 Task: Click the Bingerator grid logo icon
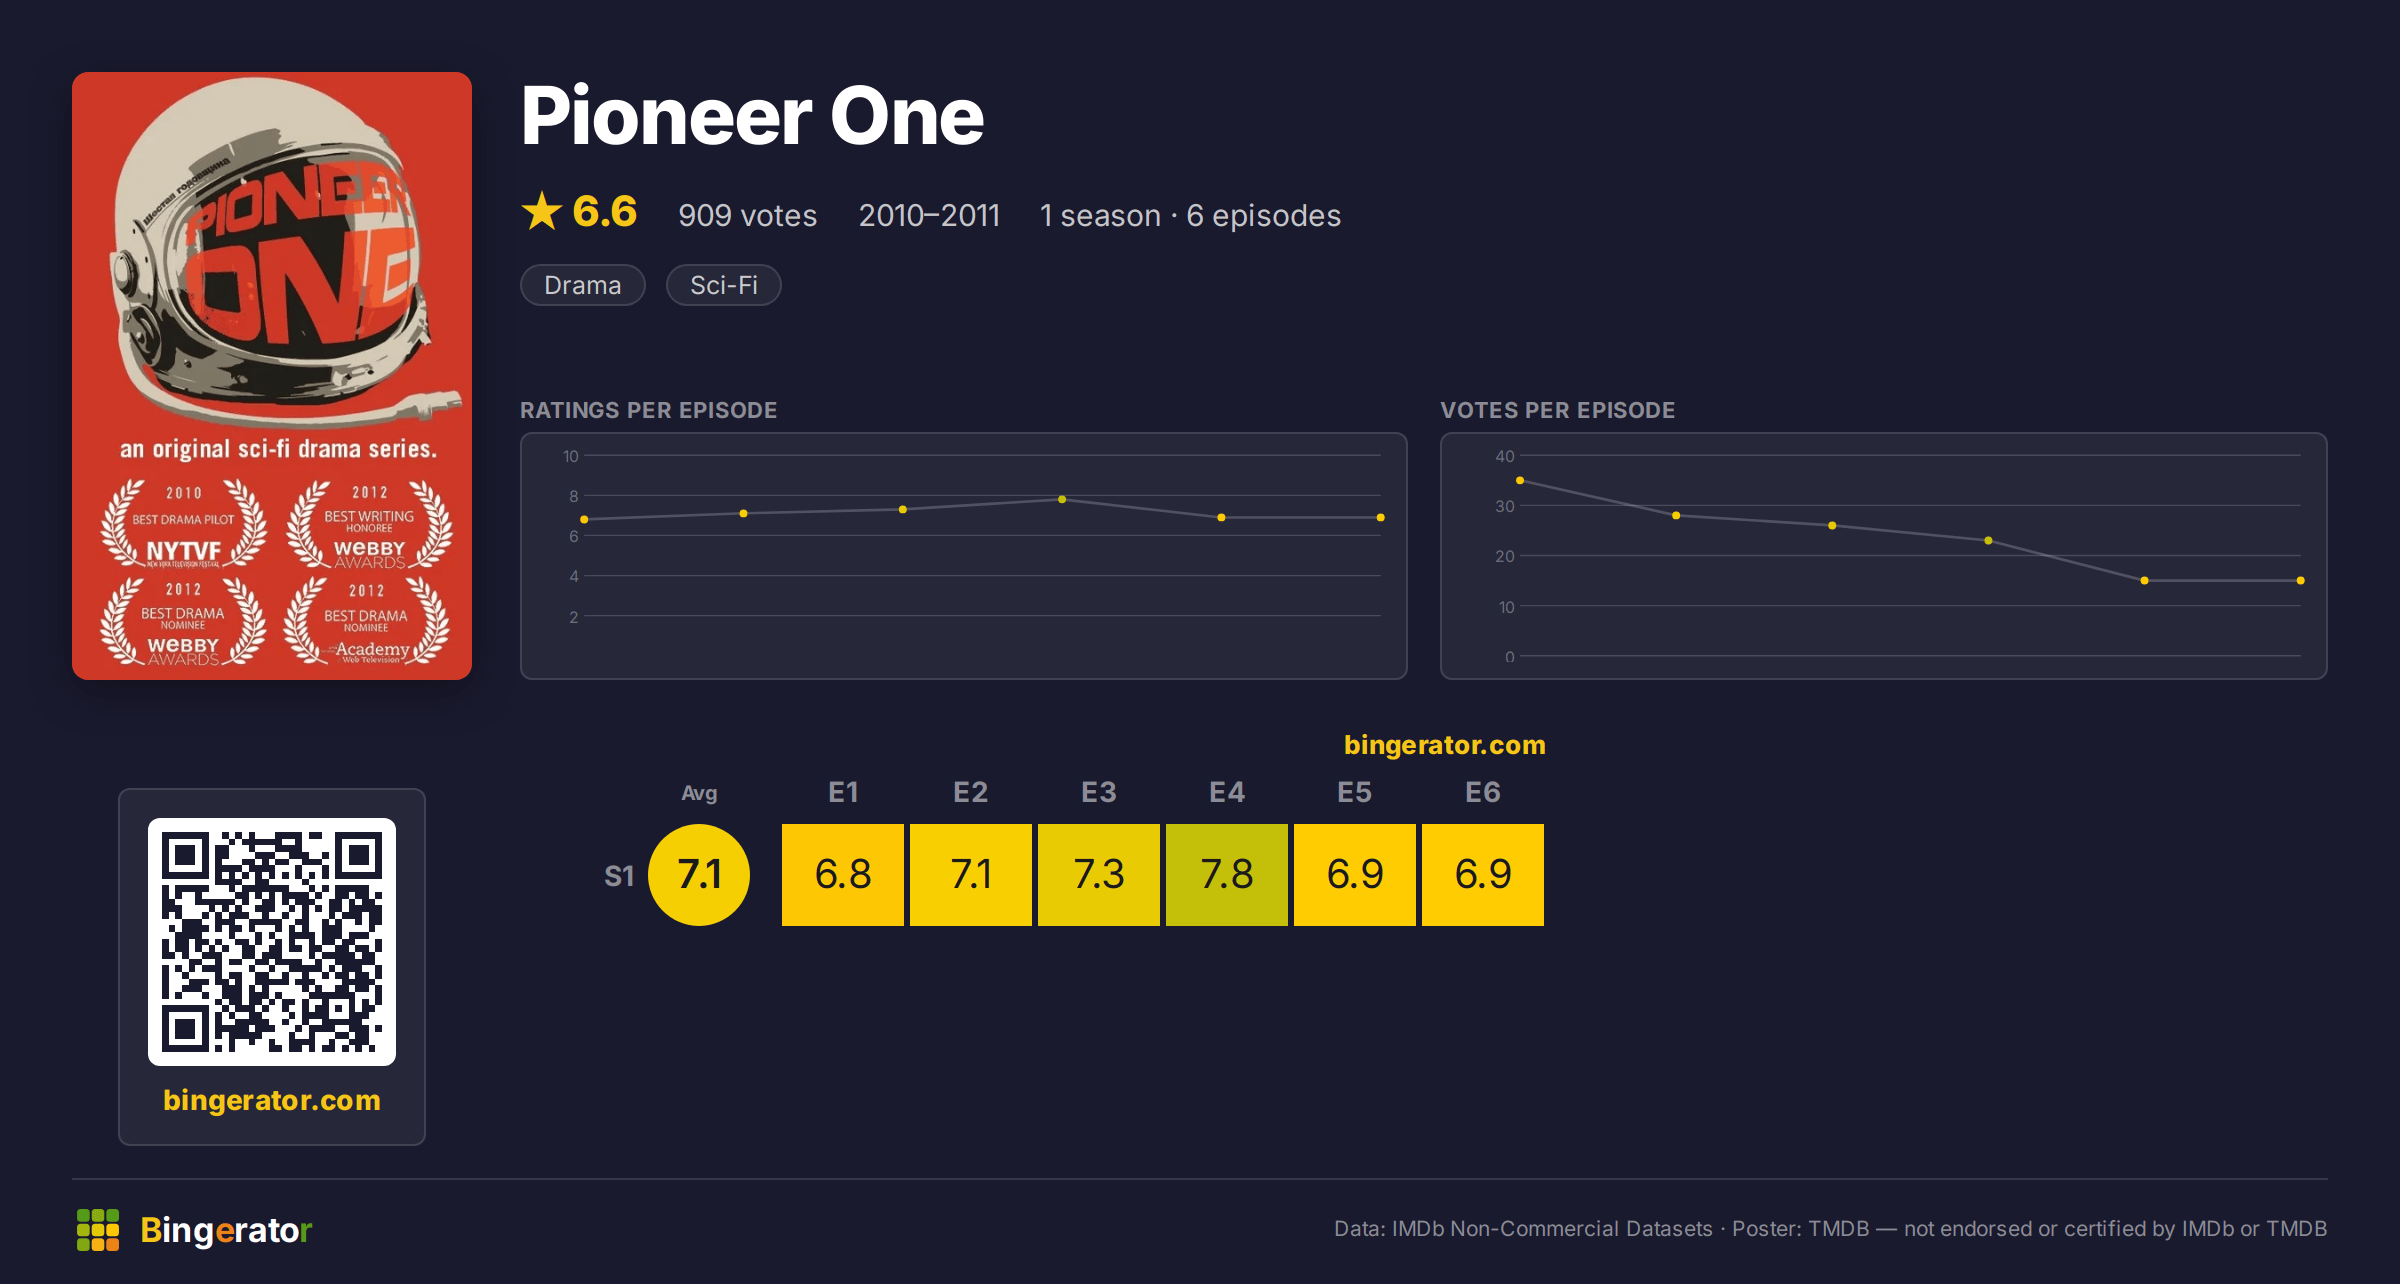tap(98, 1230)
